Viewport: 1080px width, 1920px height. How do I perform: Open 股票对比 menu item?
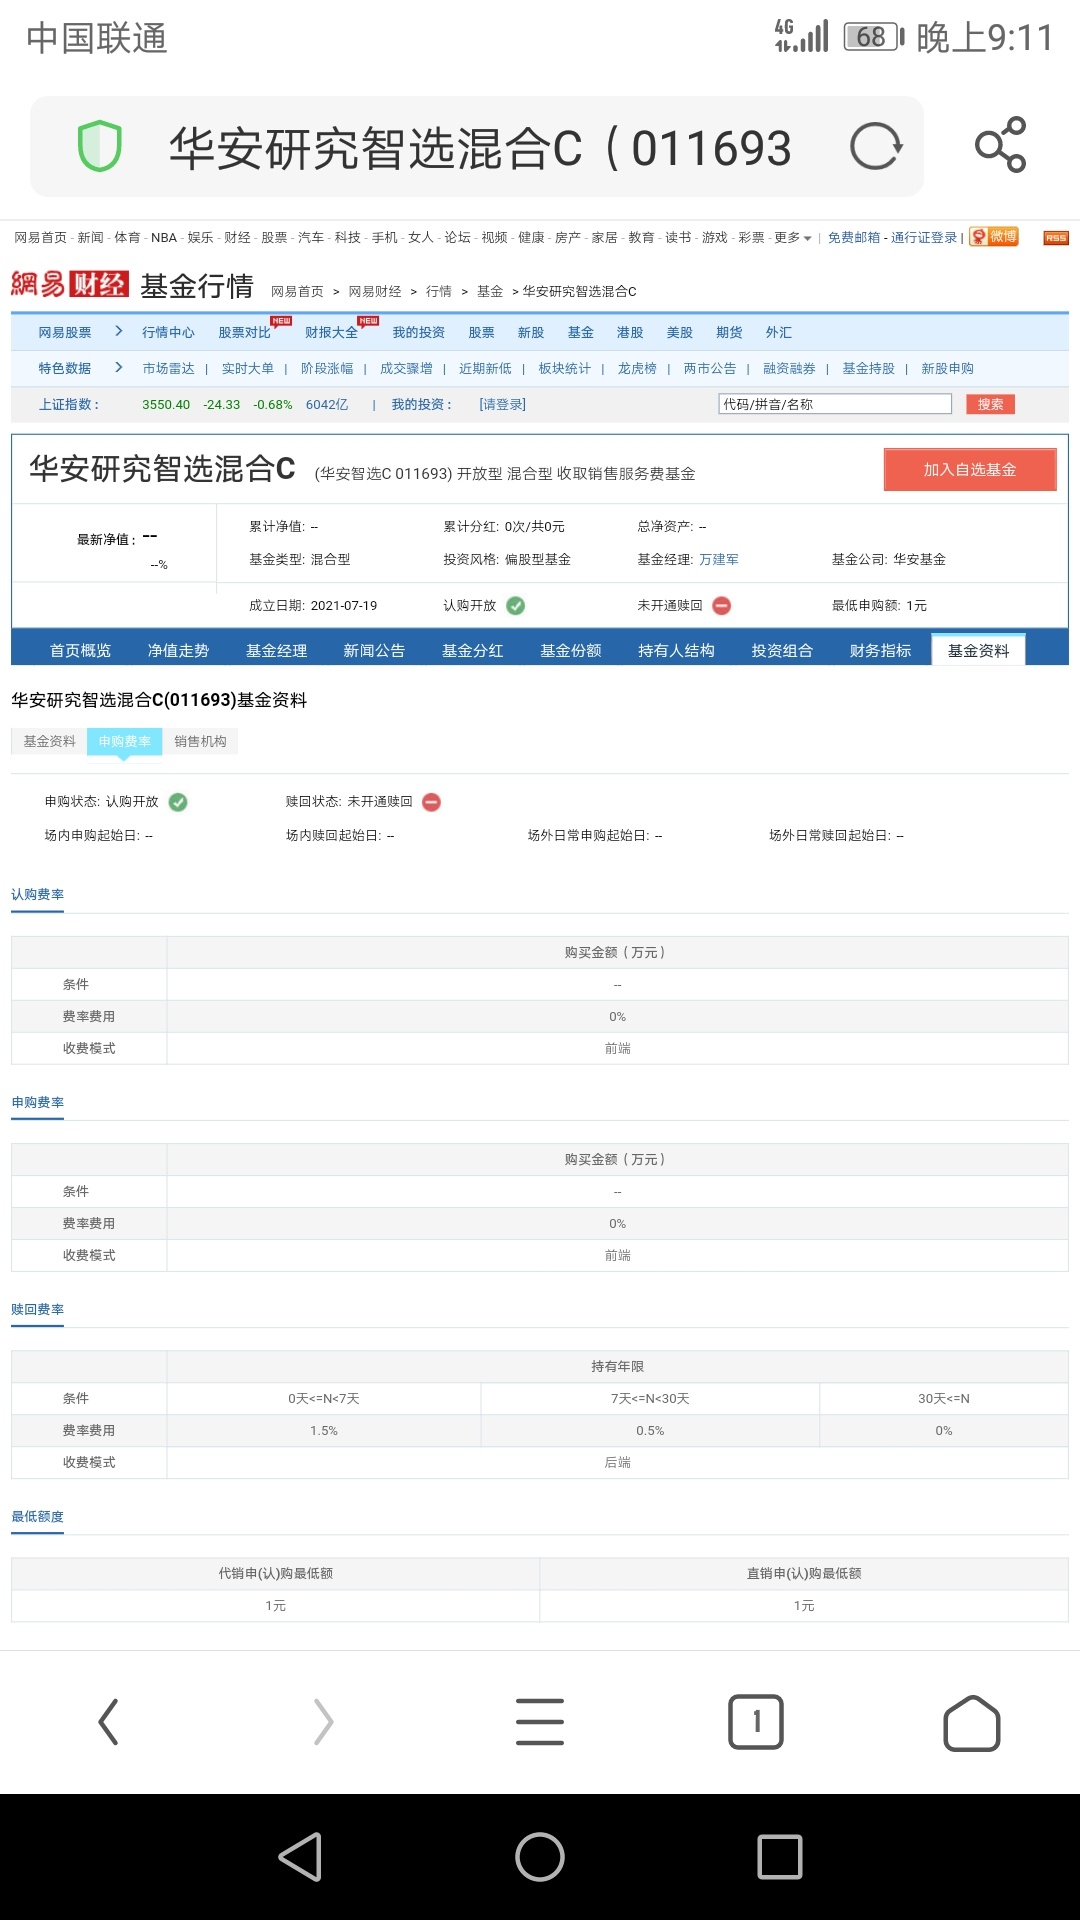coord(244,332)
